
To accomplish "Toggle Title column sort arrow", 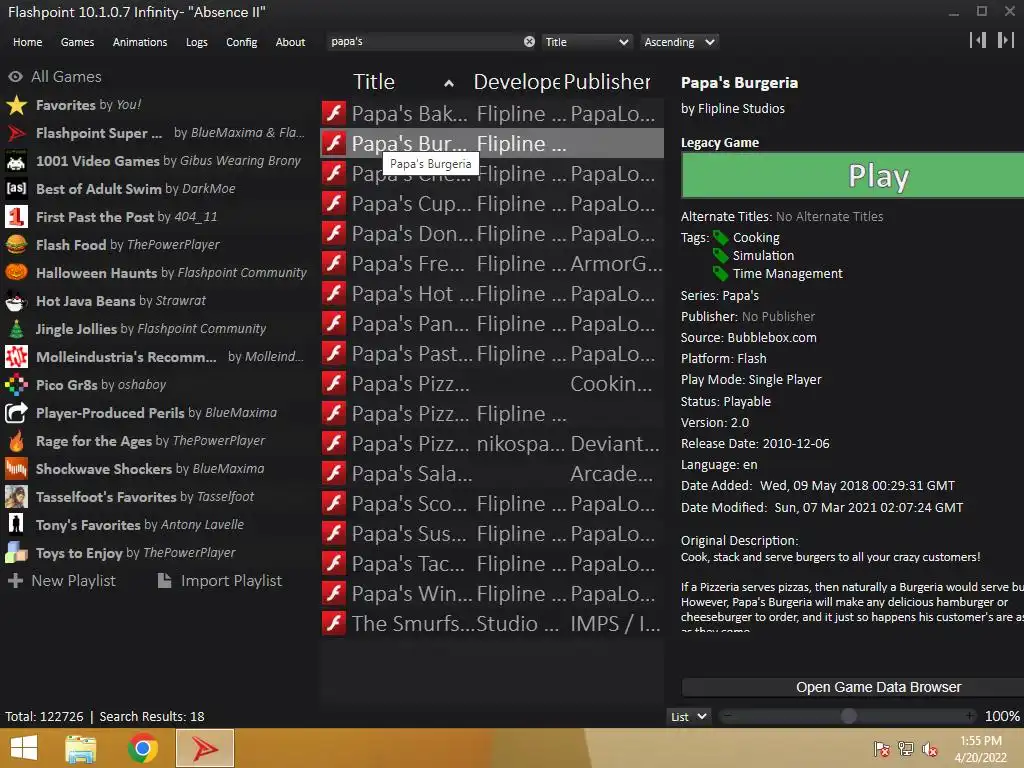I will pyautogui.click(x=449, y=83).
